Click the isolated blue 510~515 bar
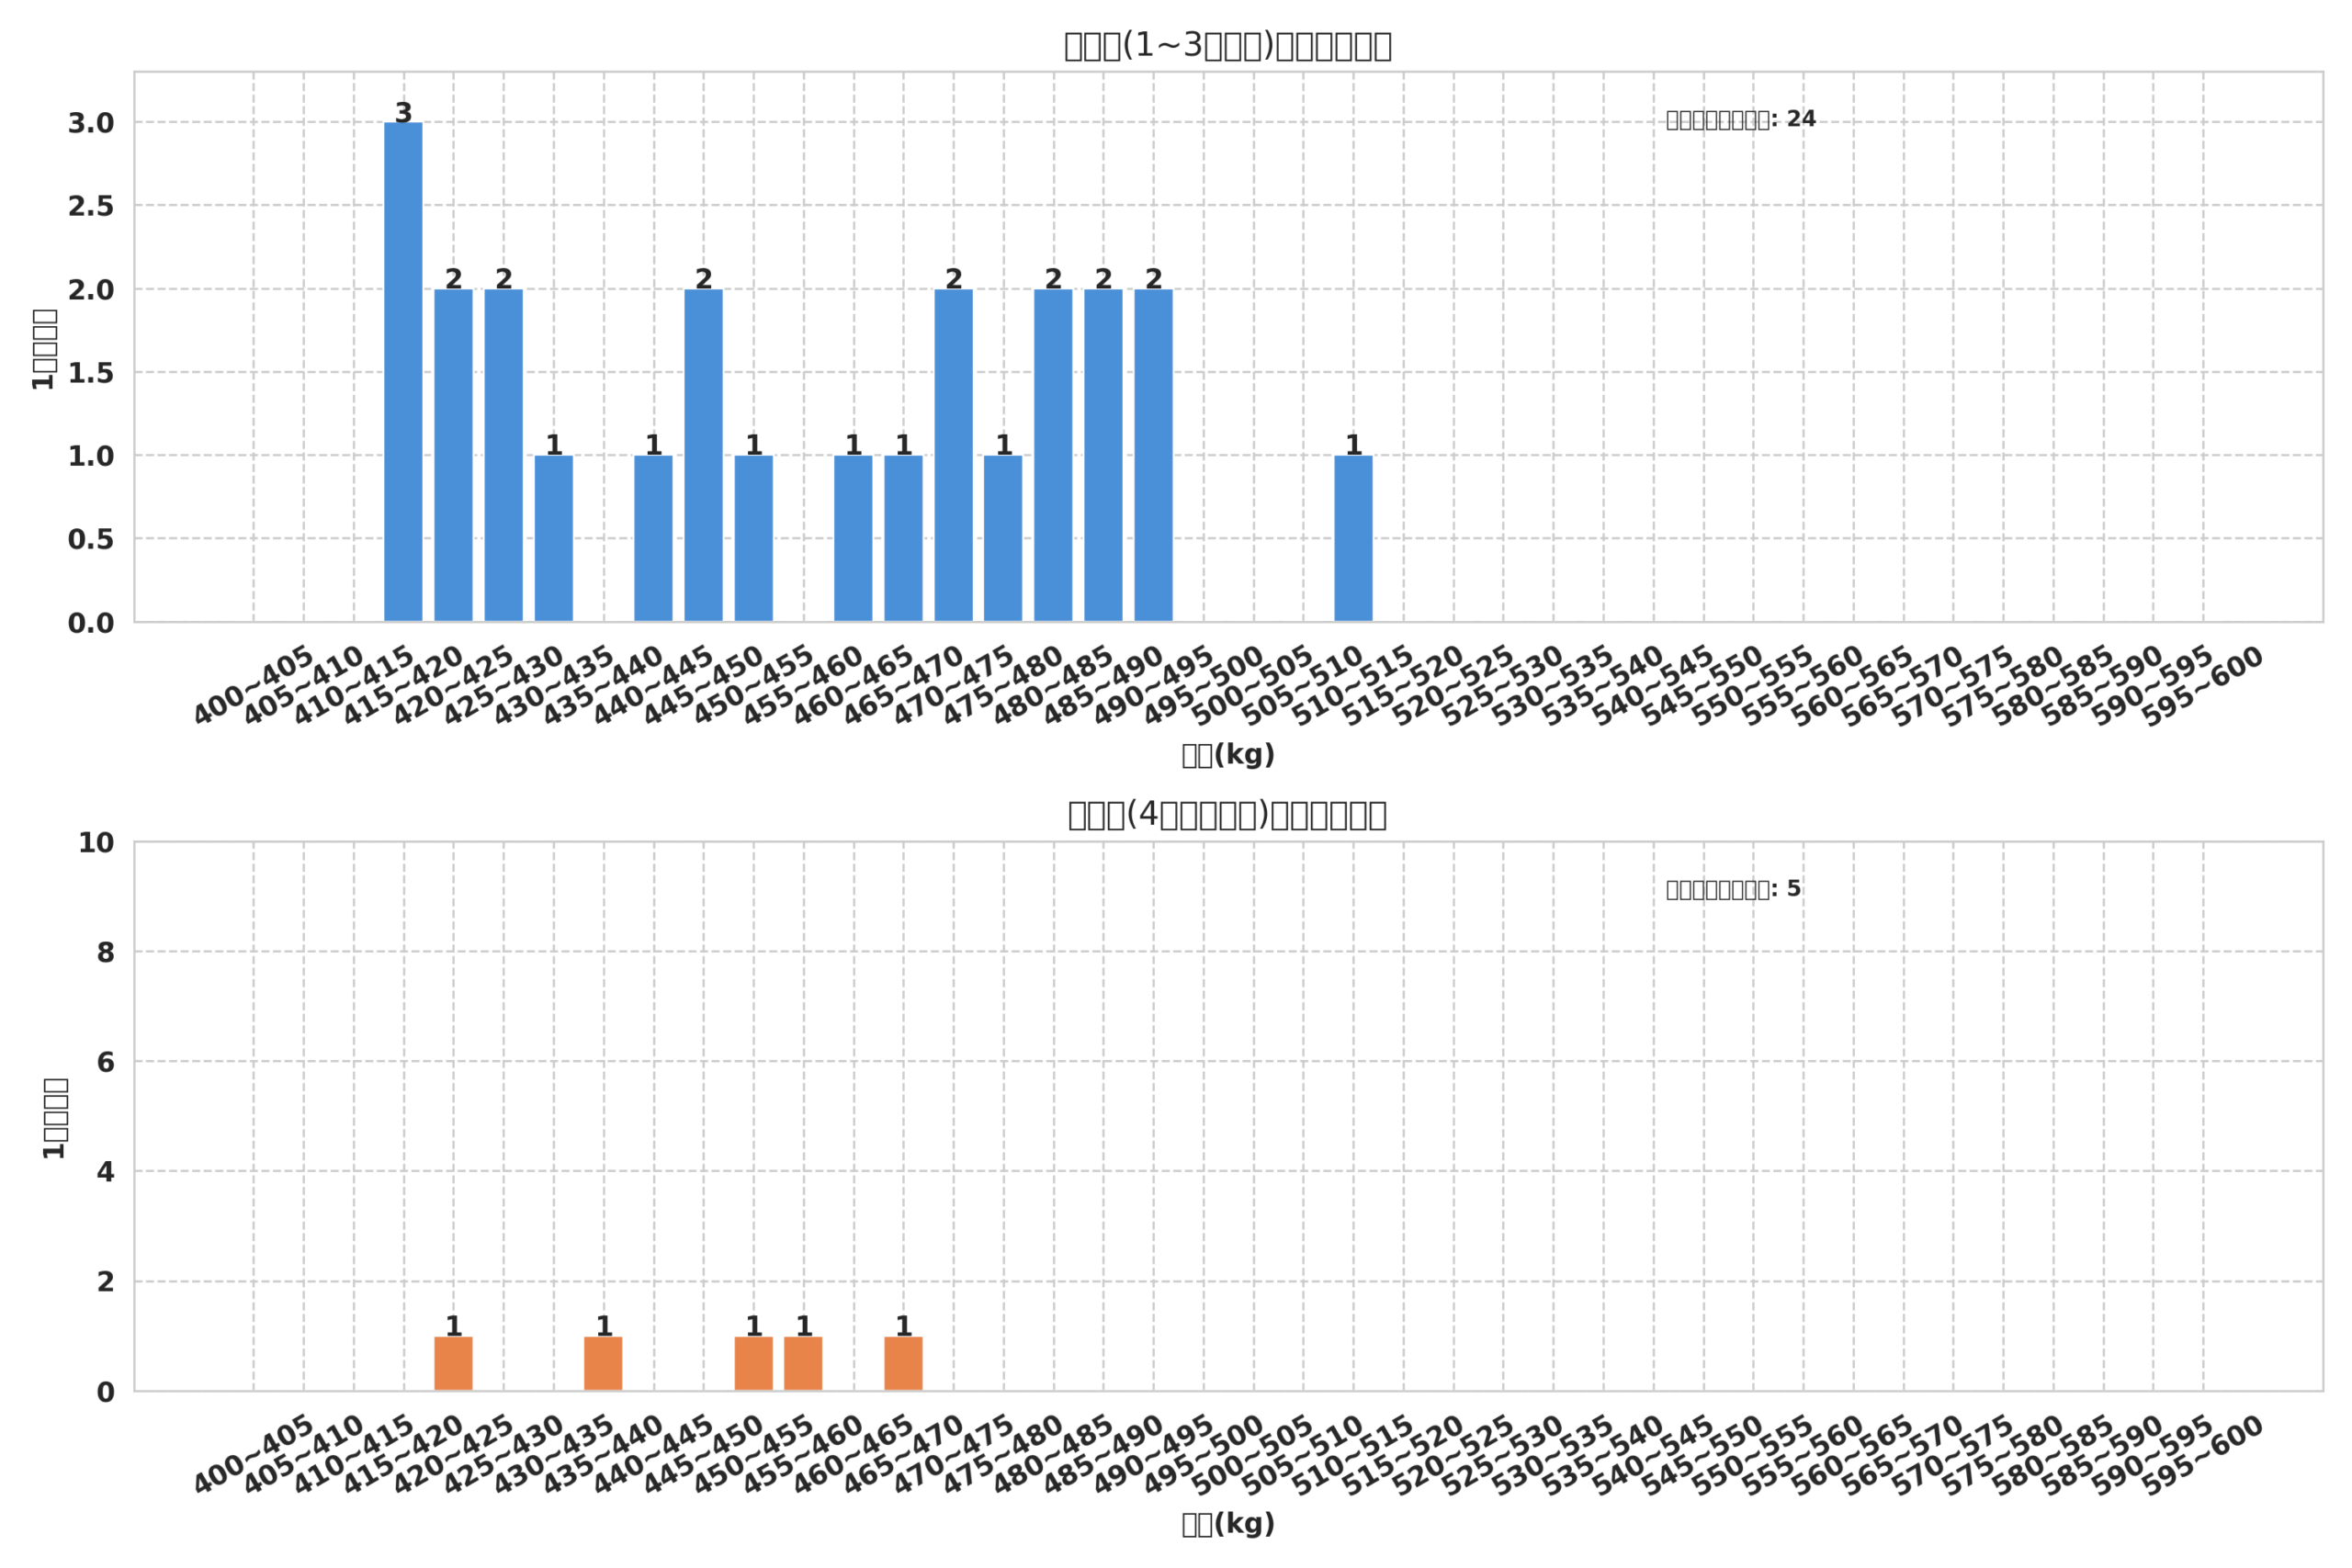The image size is (2352, 1568). pyautogui.click(x=1353, y=538)
